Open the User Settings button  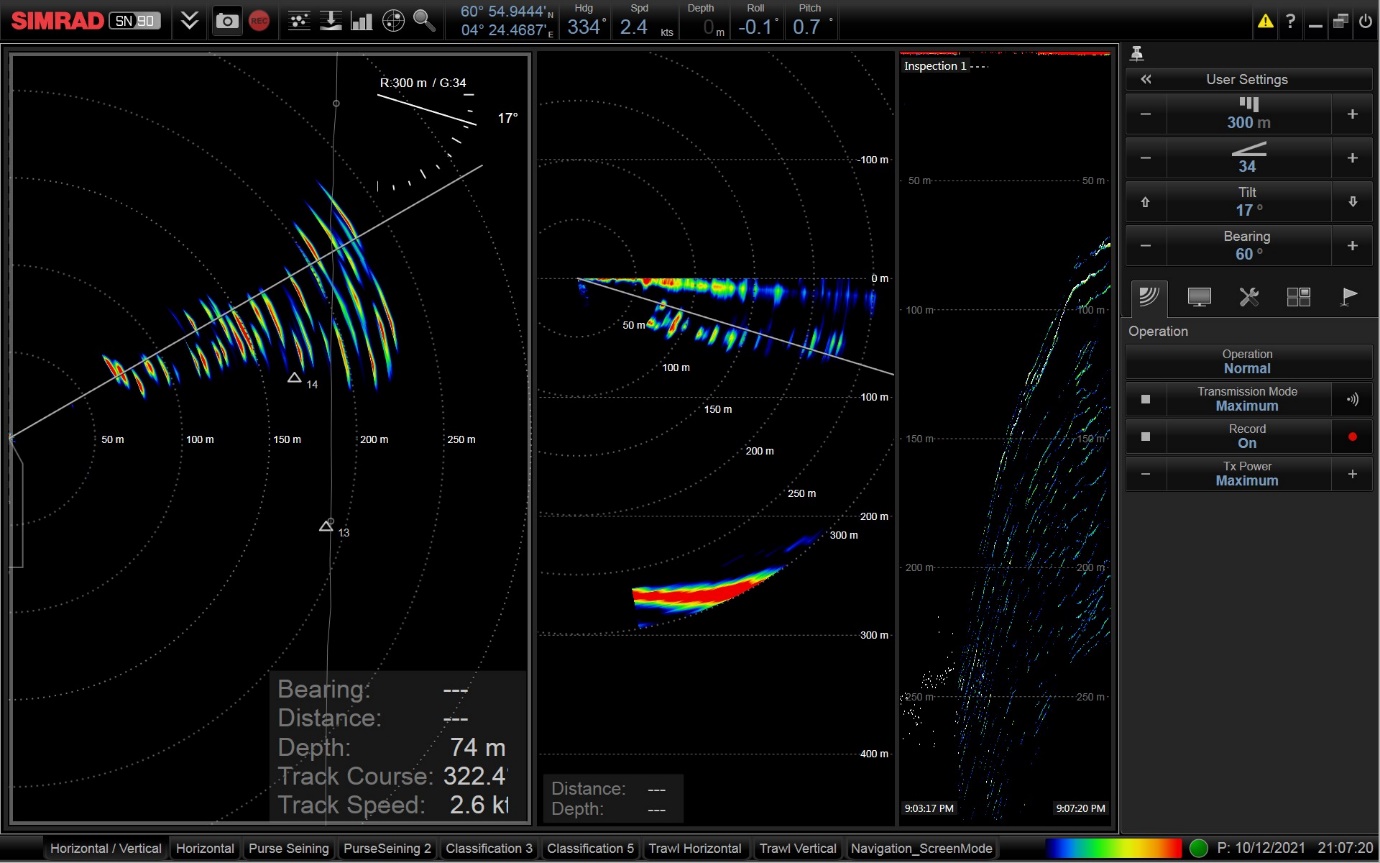(x=1248, y=79)
